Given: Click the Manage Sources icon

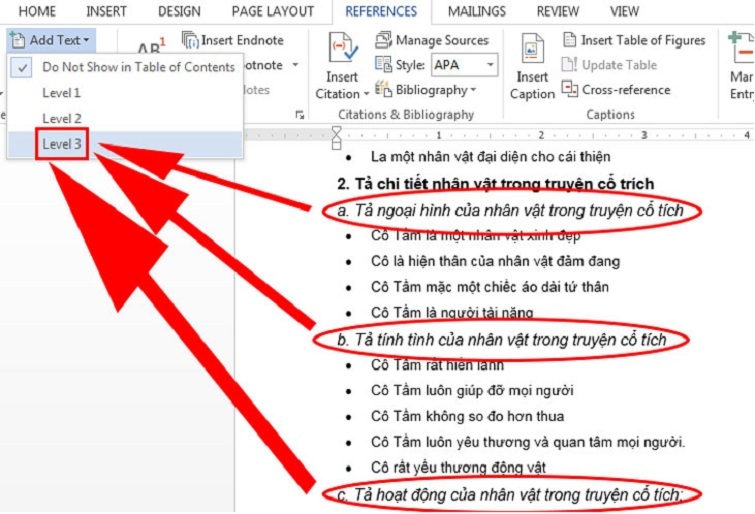Looking at the screenshot, I should click(384, 41).
